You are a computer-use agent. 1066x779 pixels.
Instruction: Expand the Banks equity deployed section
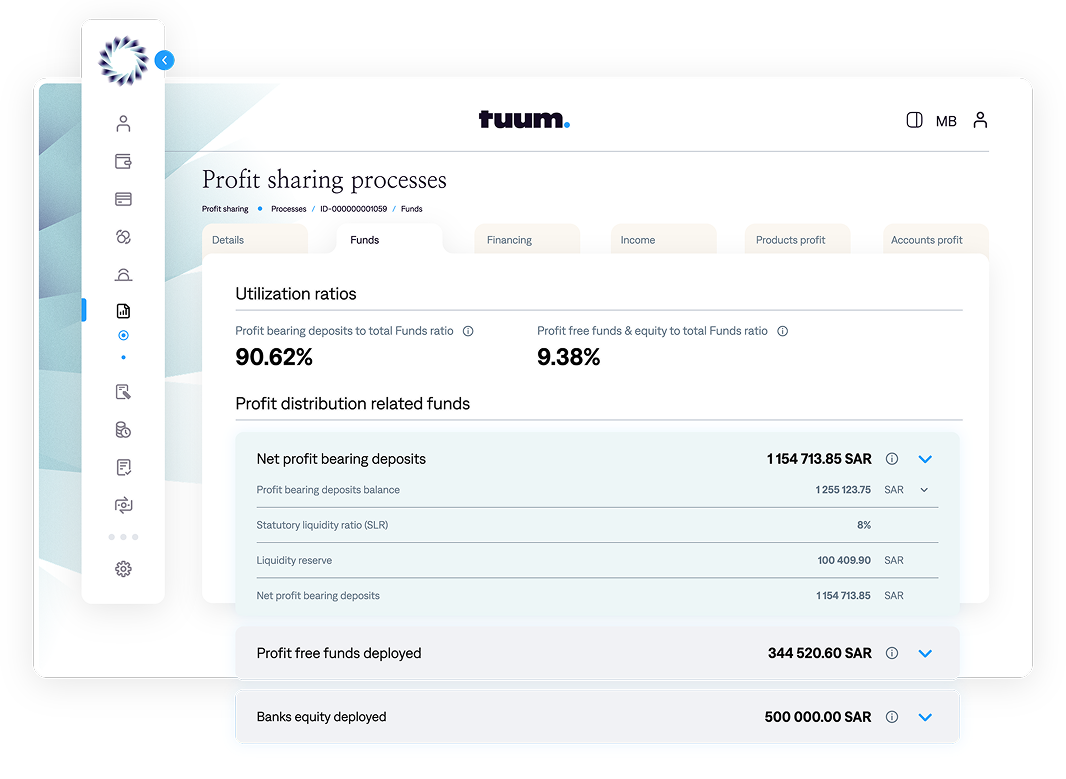click(x=925, y=717)
